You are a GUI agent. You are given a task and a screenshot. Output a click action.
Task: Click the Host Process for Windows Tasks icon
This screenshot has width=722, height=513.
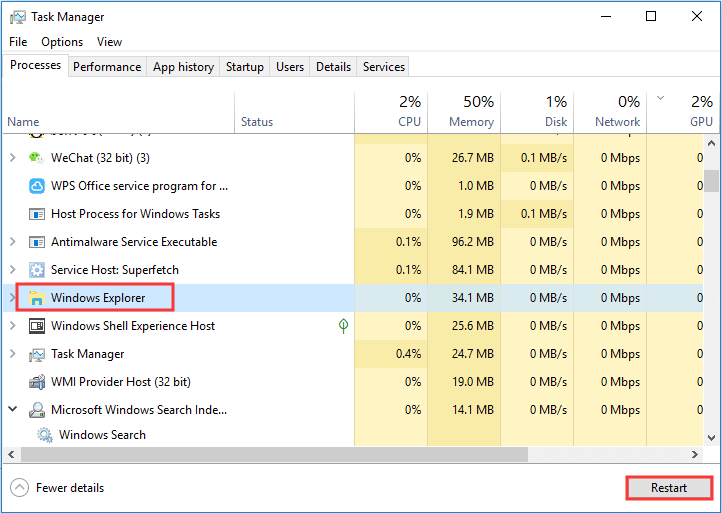coord(36,214)
